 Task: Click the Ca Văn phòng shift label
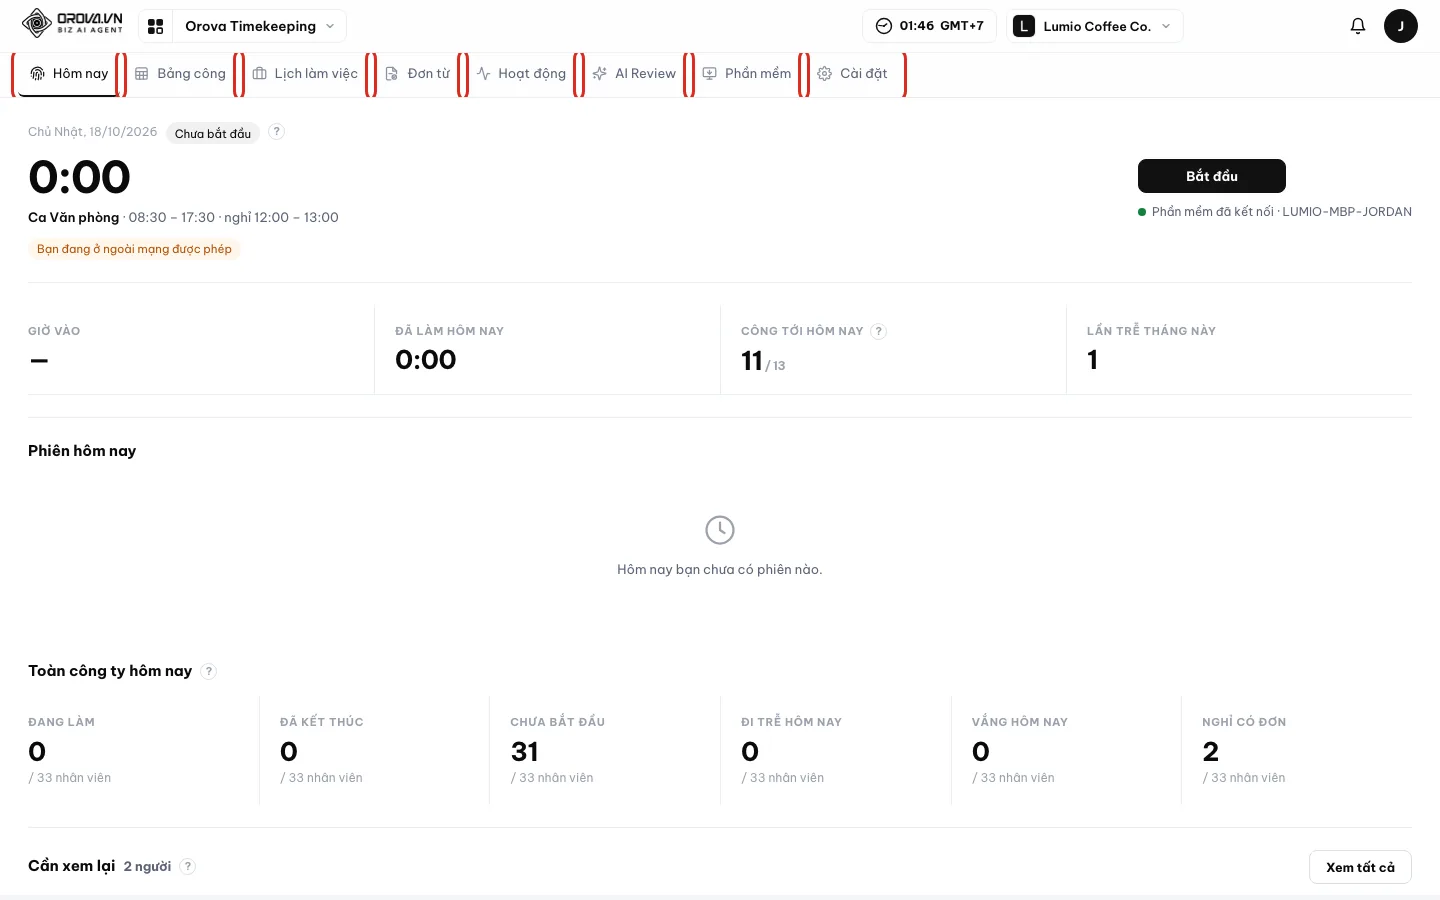(74, 217)
